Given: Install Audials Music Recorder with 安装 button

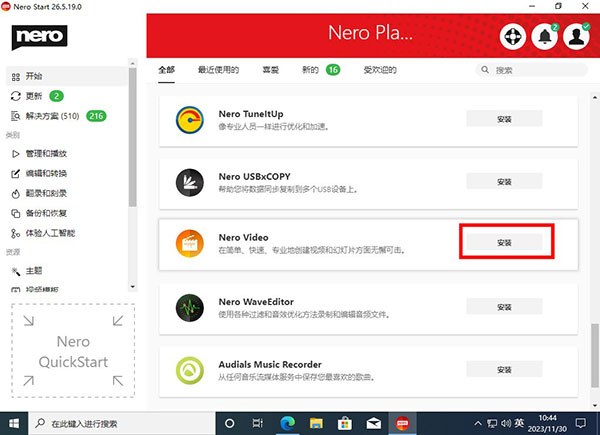Looking at the screenshot, I should (x=504, y=370).
